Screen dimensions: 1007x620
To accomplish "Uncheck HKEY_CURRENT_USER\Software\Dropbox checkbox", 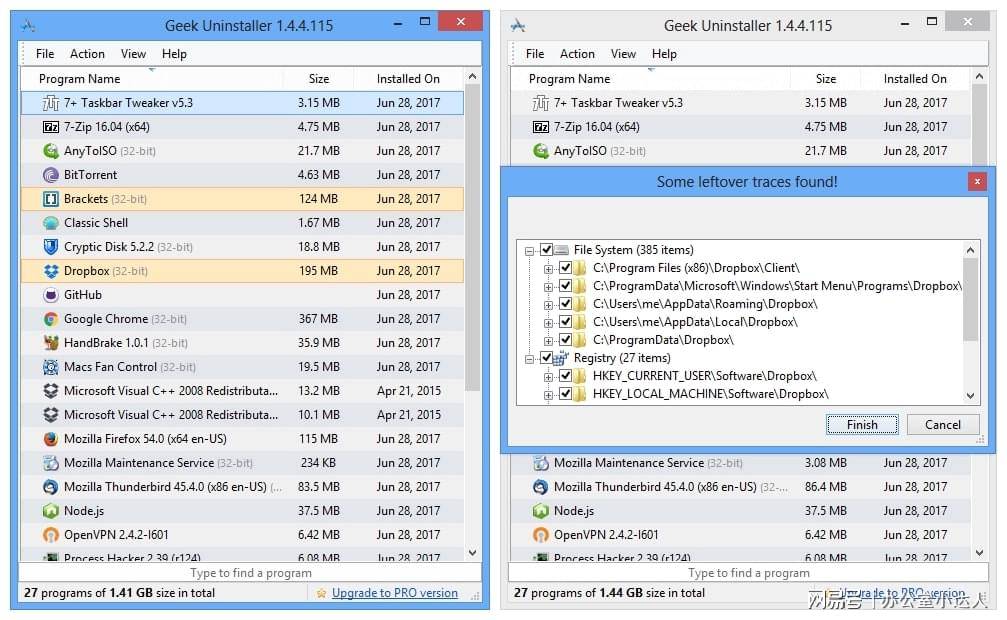I will click(x=565, y=375).
